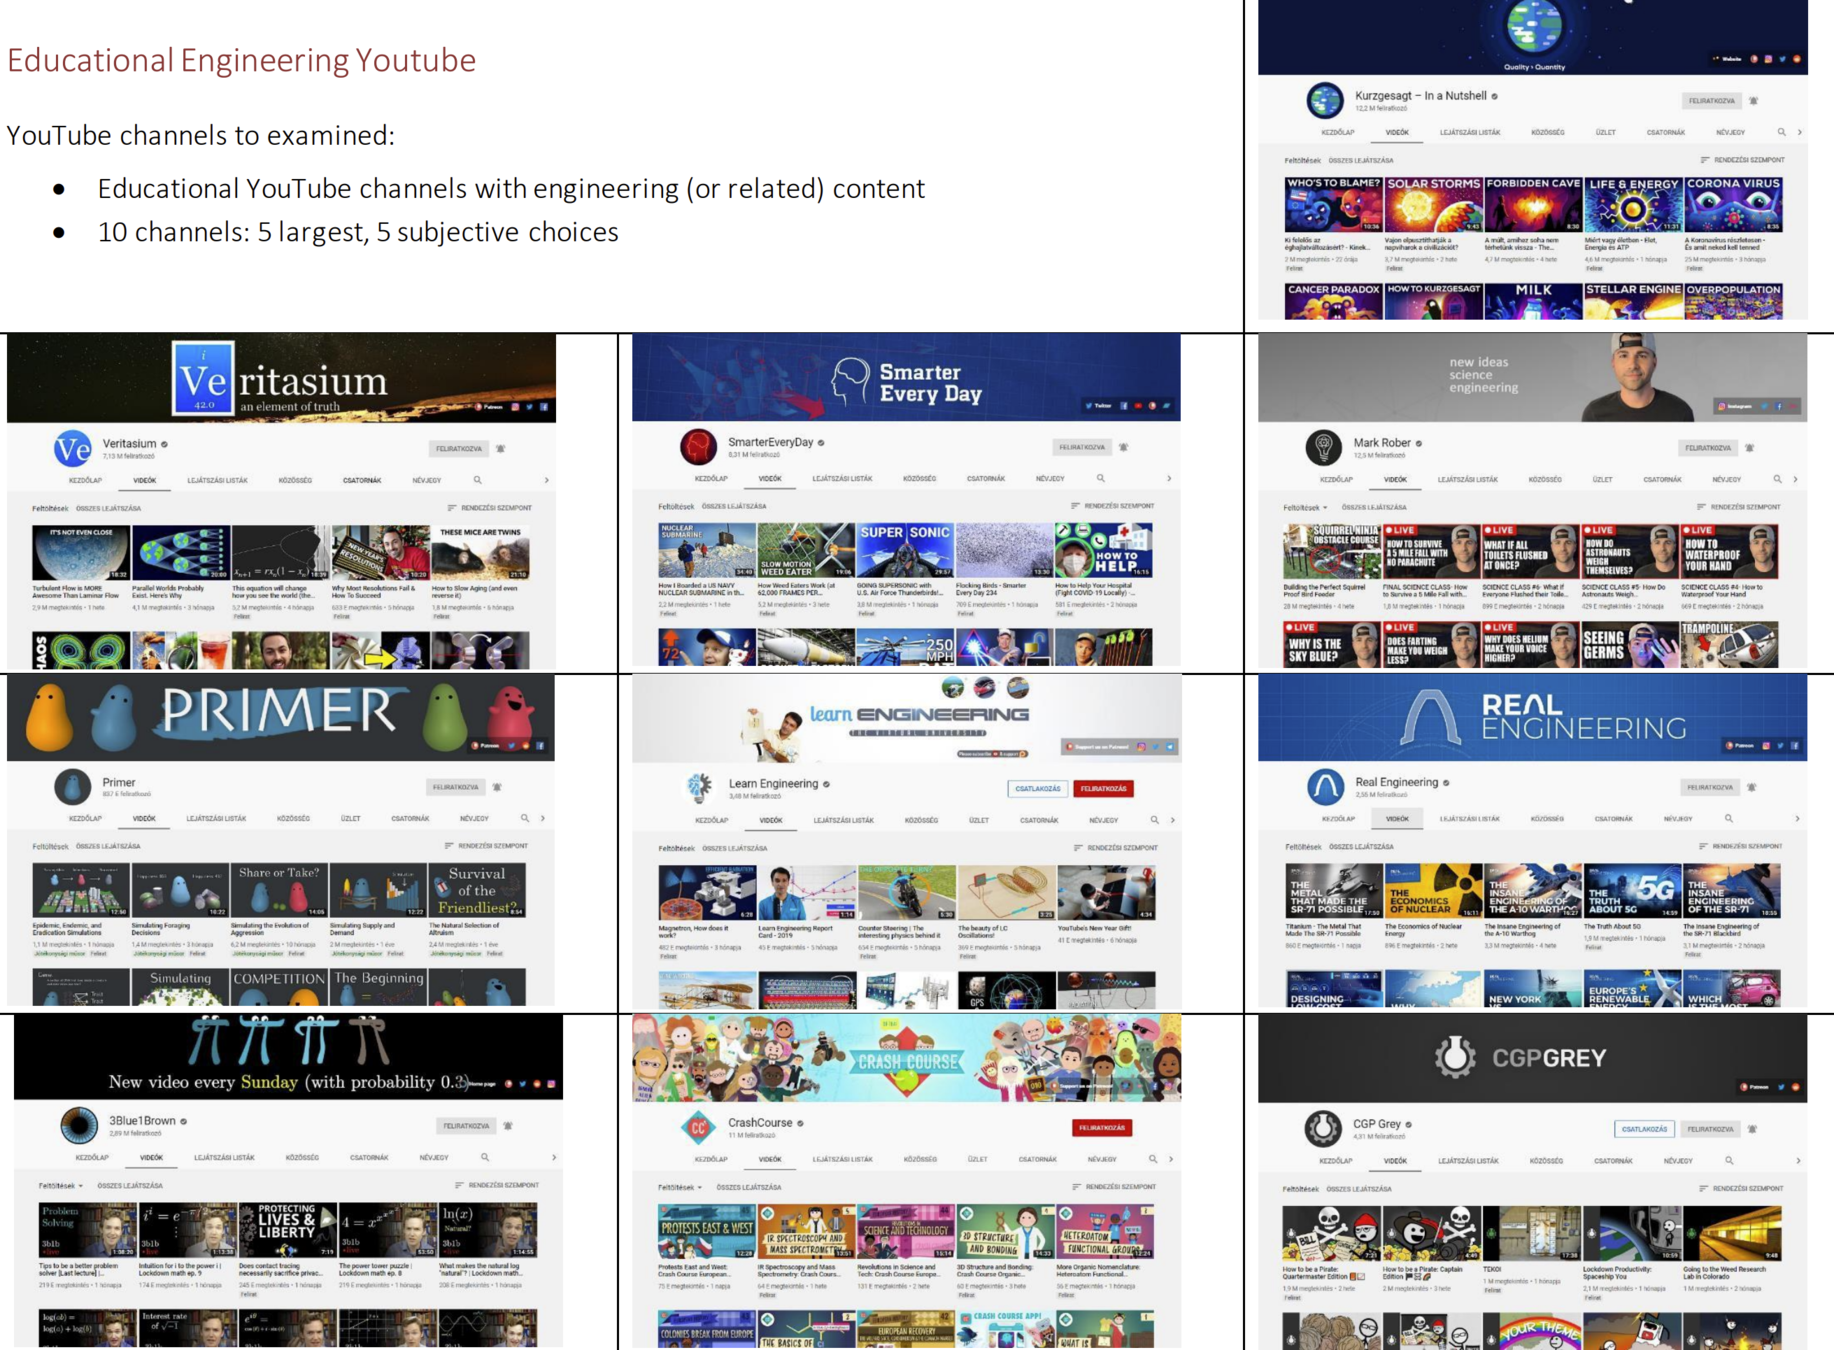Open RENDEZÉSI SZEMPONT sort menu on Learn Engineering

1115,848
